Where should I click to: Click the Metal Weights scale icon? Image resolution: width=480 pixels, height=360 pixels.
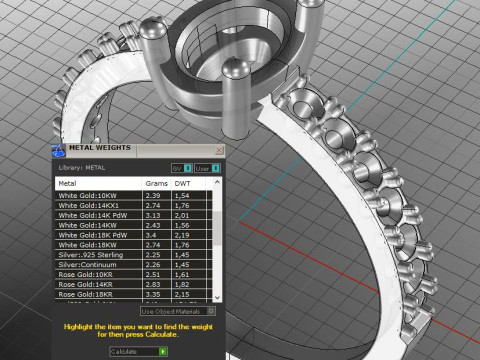[58, 150]
